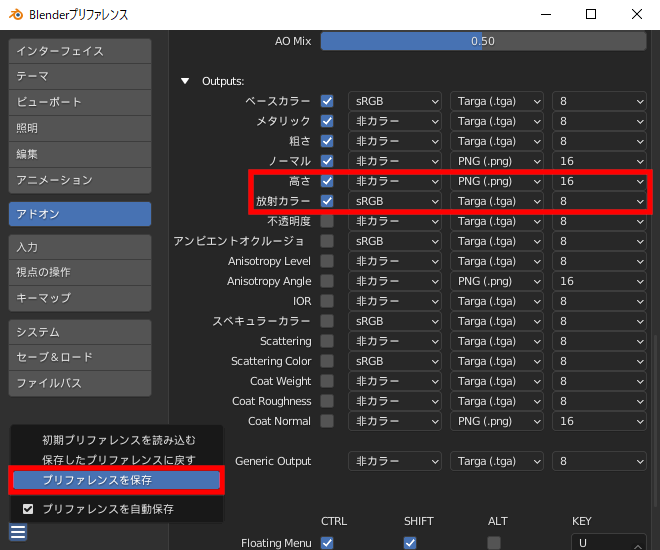Switch to 編集 preferences tab

click(x=80, y=154)
